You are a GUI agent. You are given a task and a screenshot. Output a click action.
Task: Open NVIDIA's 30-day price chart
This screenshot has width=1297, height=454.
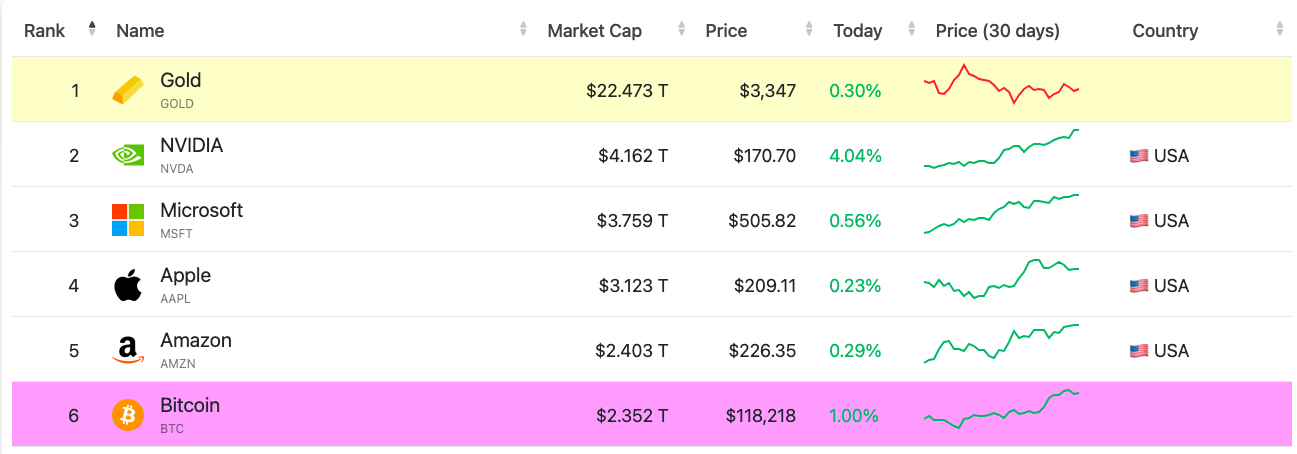pos(1002,149)
